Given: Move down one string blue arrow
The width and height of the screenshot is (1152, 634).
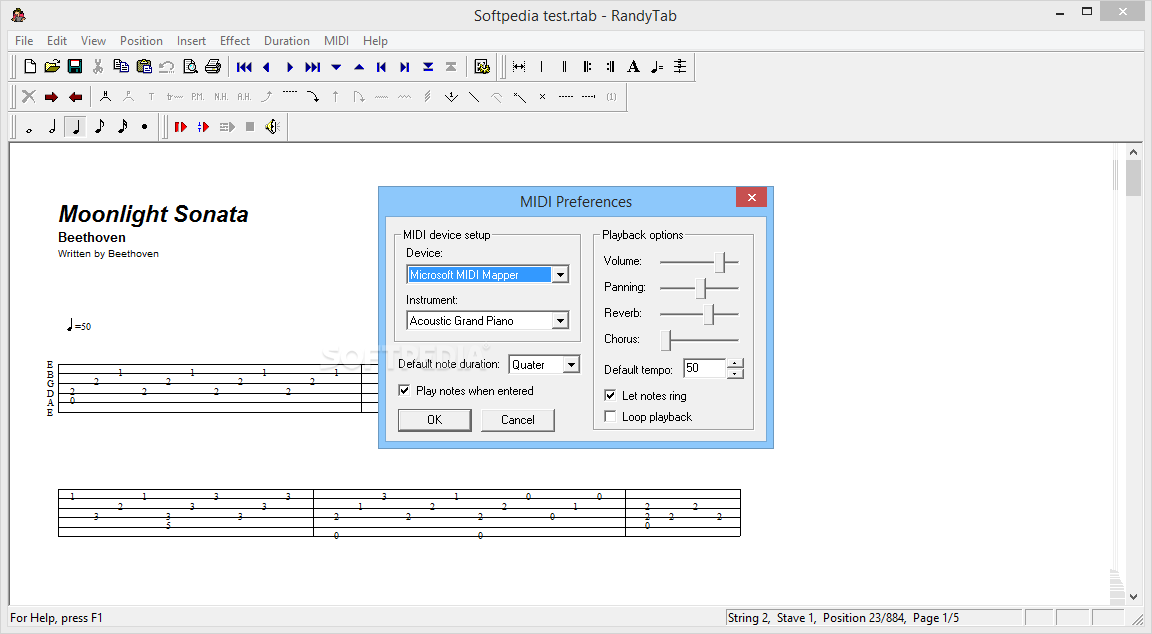Looking at the screenshot, I should (x=336, y=67).
